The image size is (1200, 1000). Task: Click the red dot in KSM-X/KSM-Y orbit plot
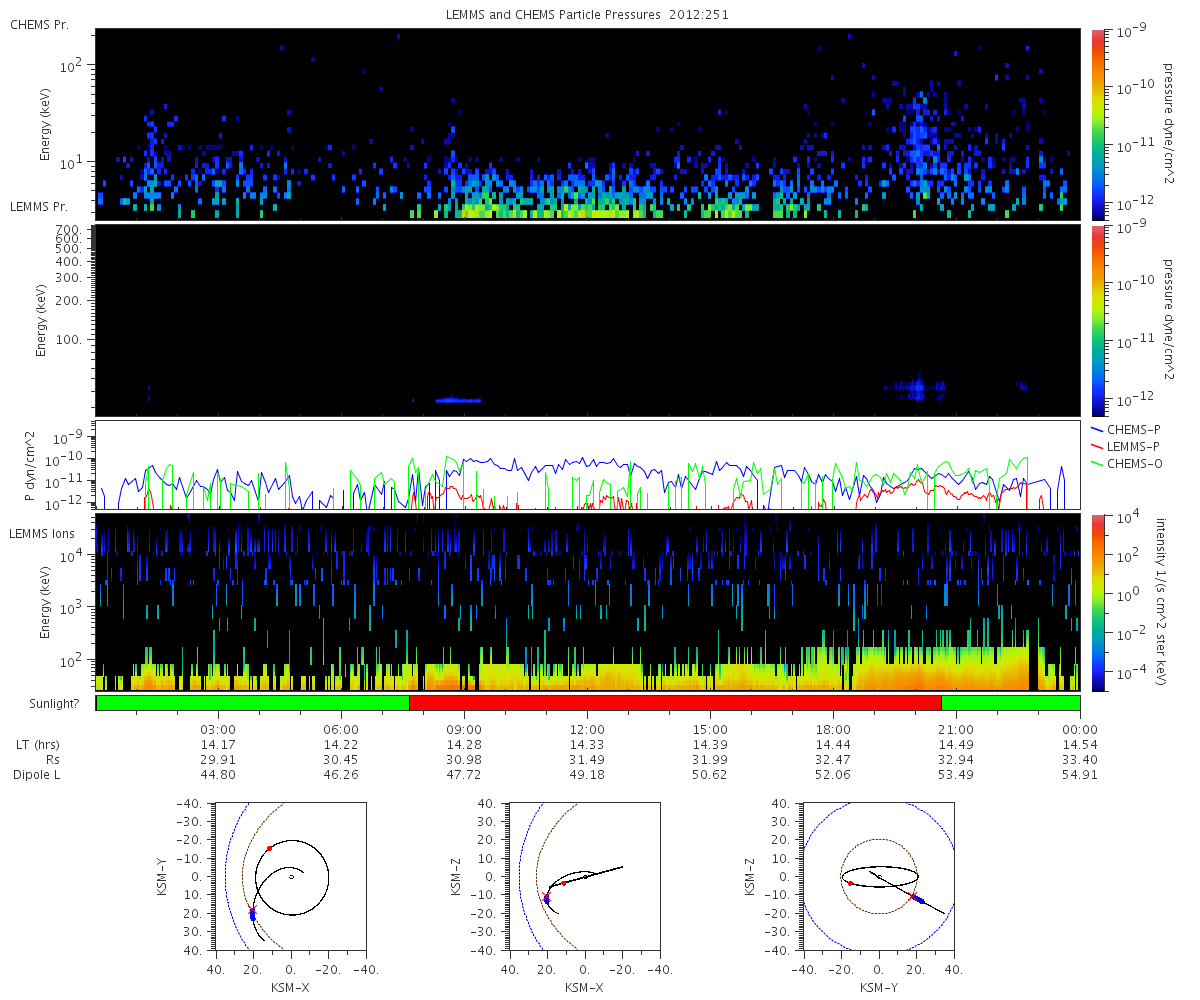point(269,848)
